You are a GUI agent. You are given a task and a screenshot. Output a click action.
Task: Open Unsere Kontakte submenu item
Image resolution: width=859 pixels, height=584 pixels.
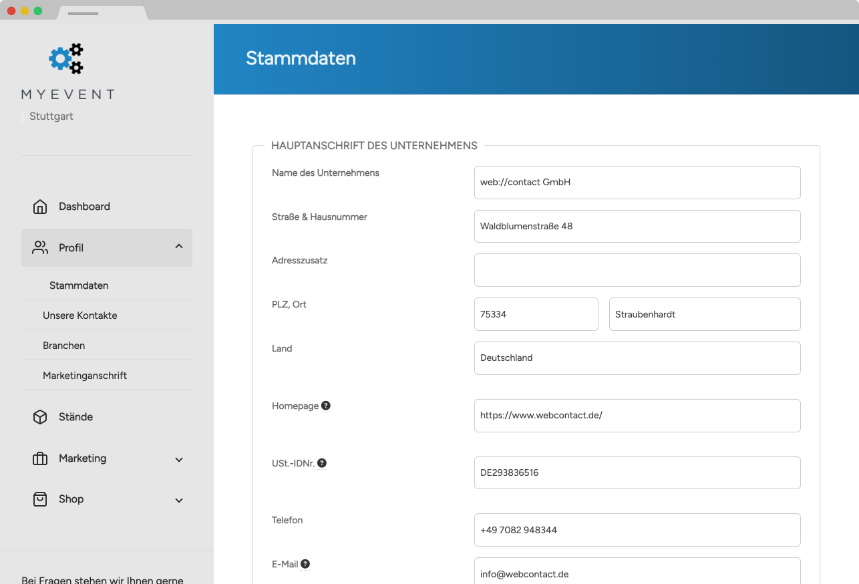tap(80, 316)
